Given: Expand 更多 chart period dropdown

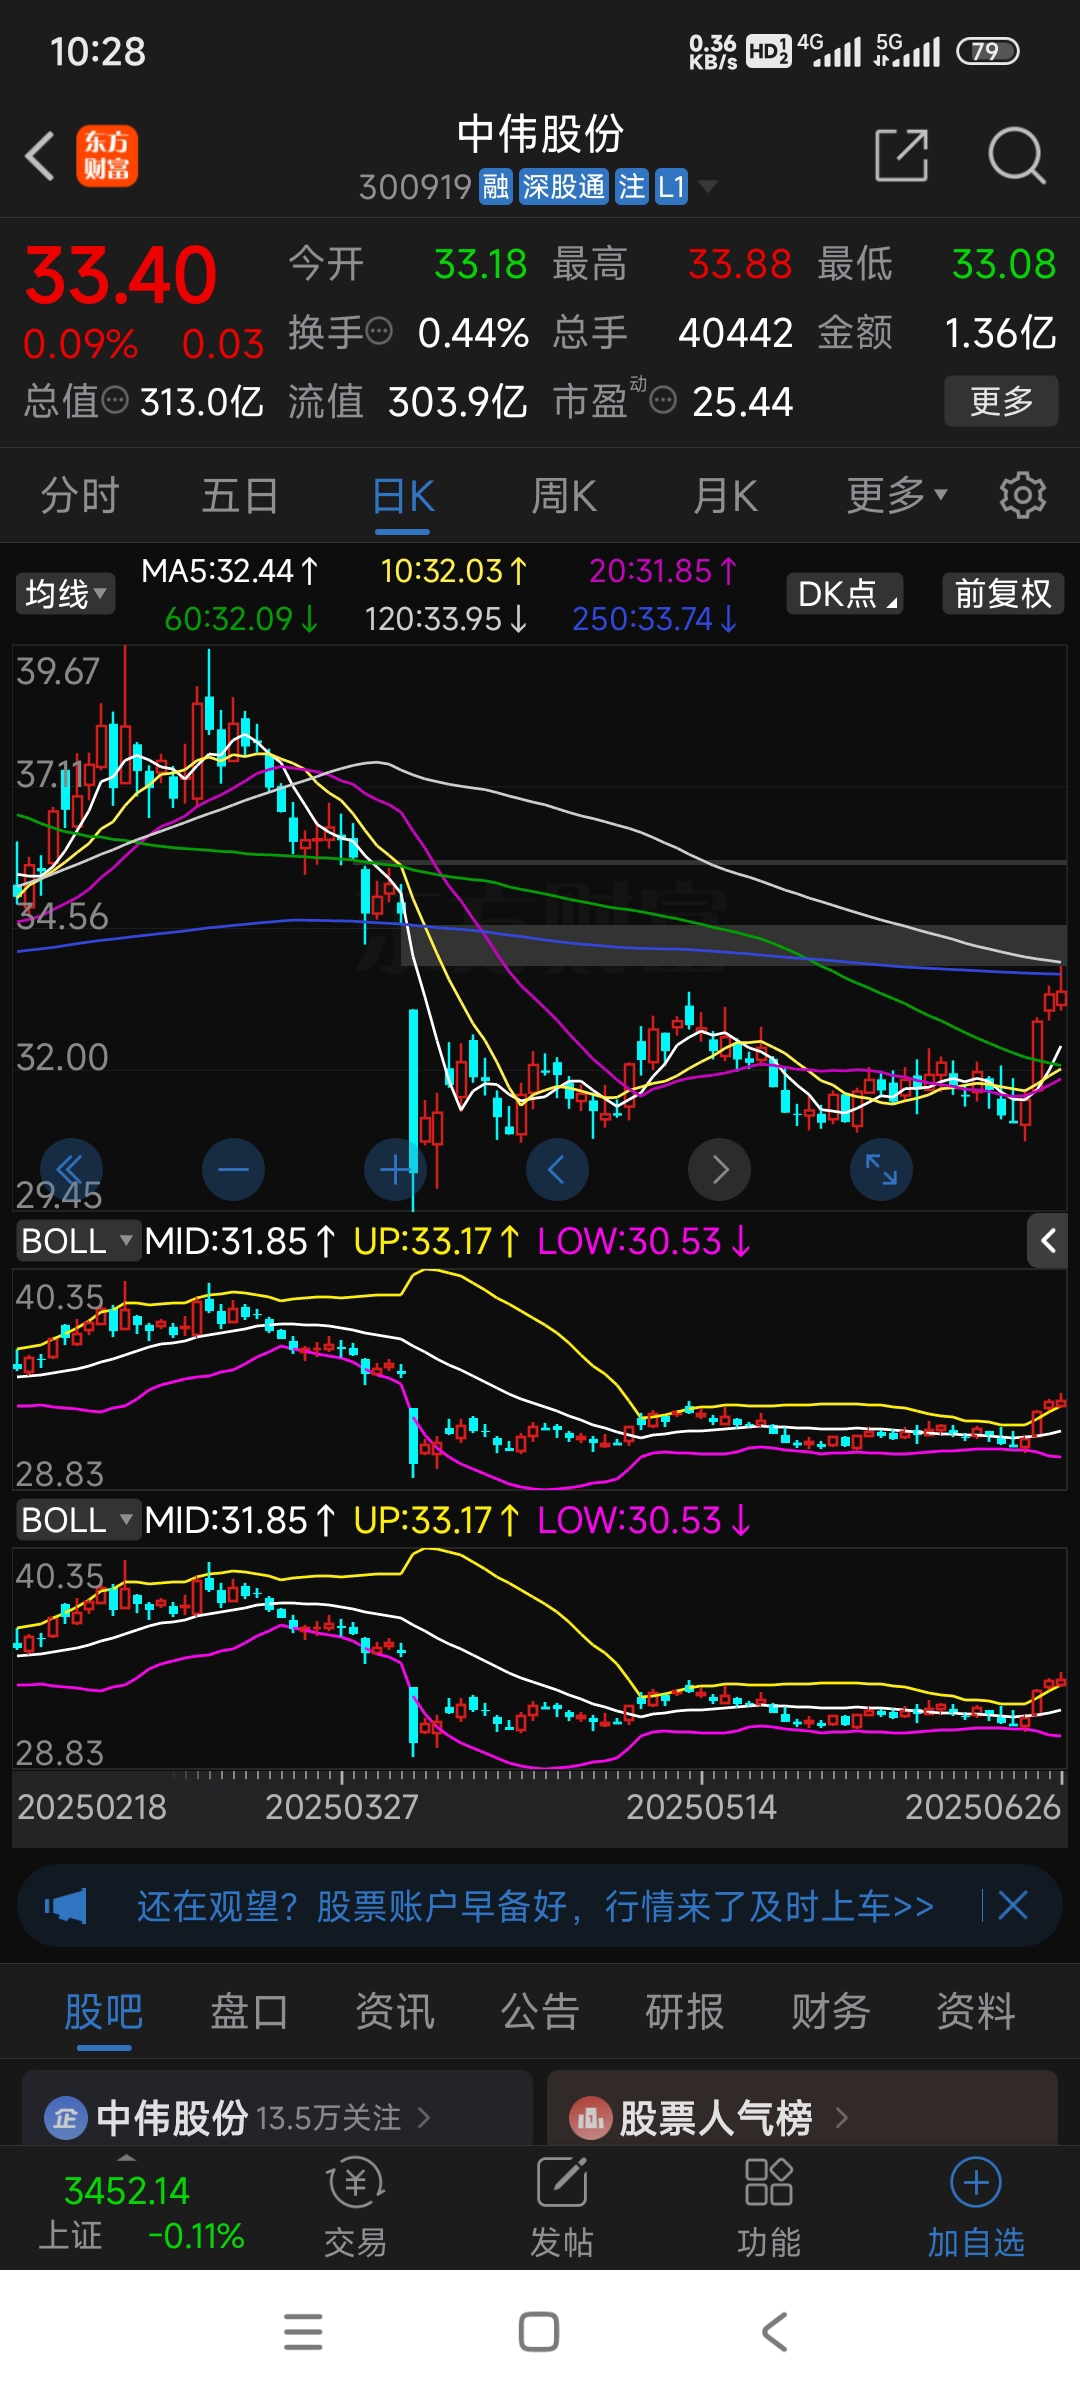Looking at the screenshot, I should (x=897, y=495).
